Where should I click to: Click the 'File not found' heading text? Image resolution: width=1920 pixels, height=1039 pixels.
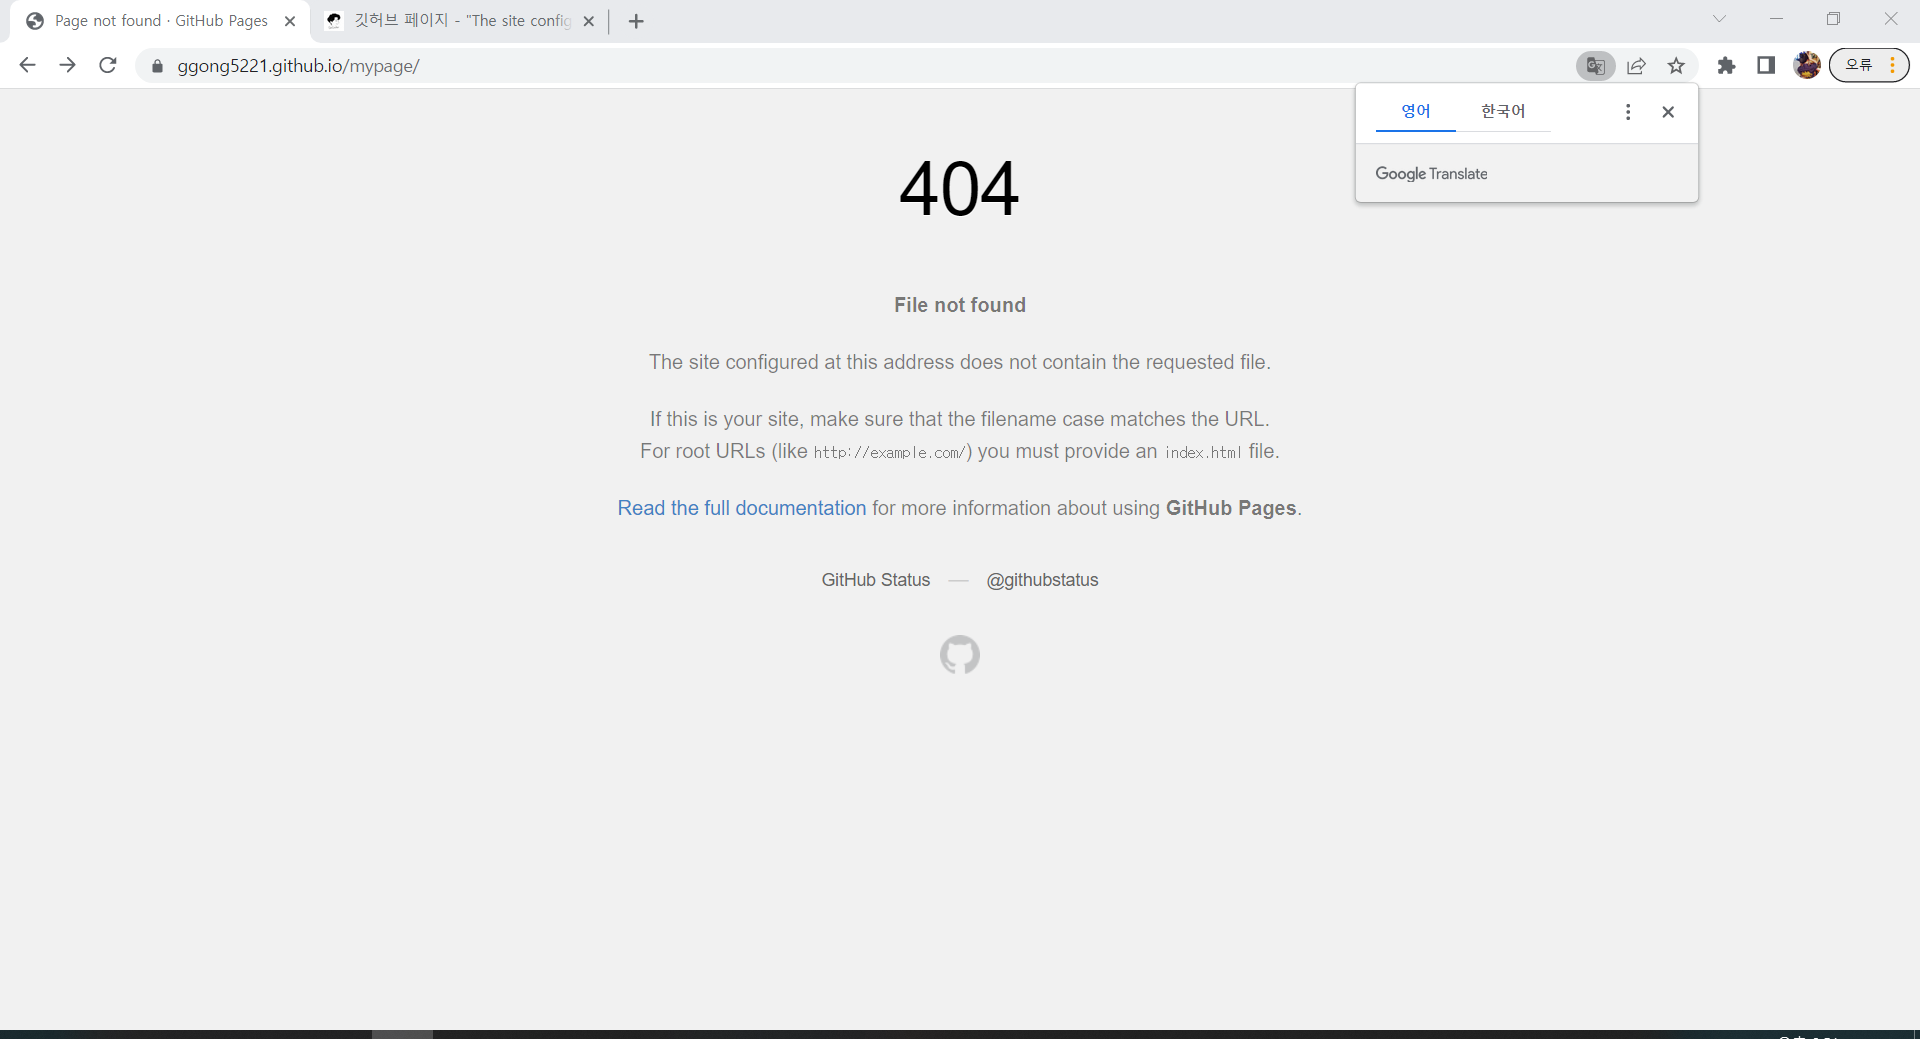960,305
